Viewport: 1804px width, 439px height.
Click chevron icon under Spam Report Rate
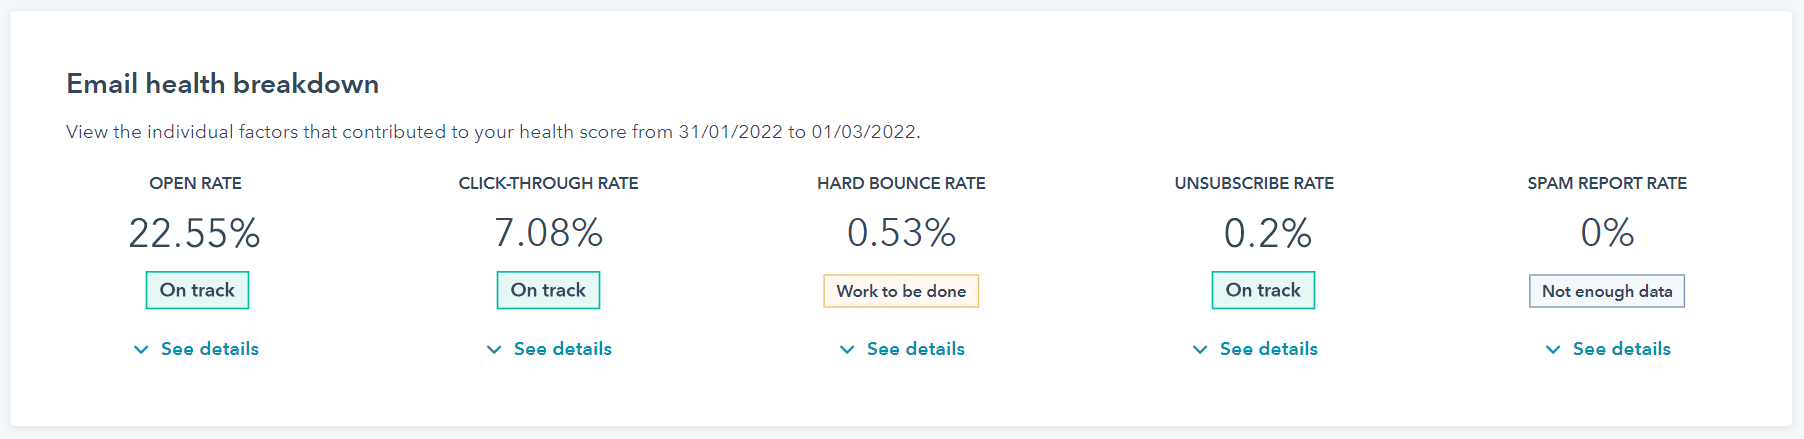click(1553, 349)
